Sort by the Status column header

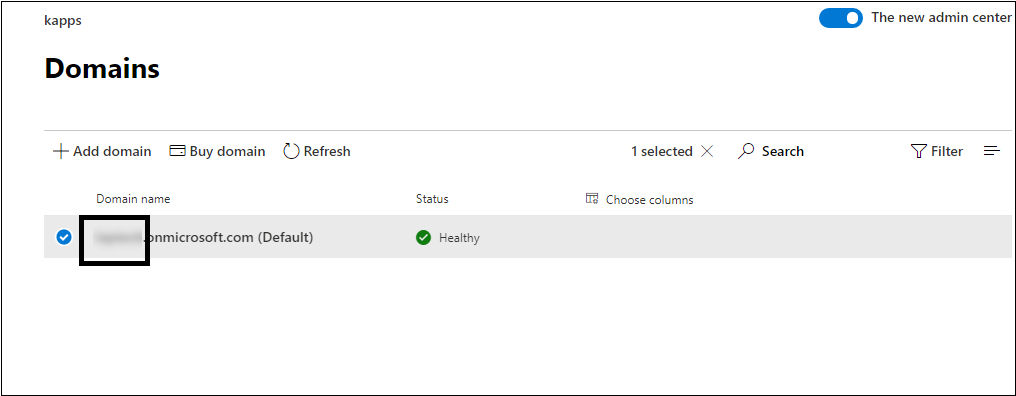tap(432, 199)
